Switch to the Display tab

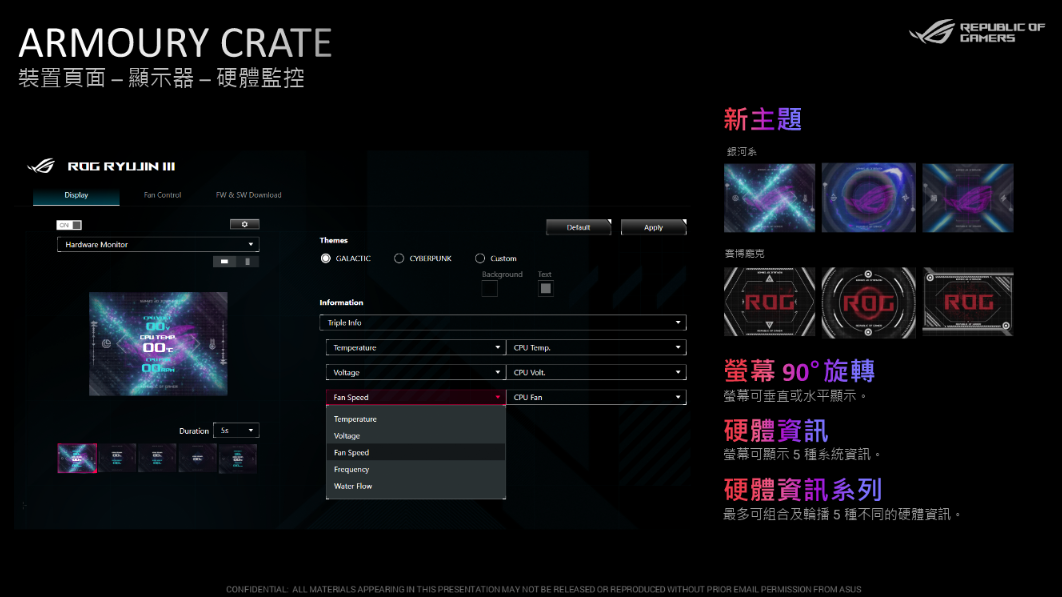(x=76, y=195)
